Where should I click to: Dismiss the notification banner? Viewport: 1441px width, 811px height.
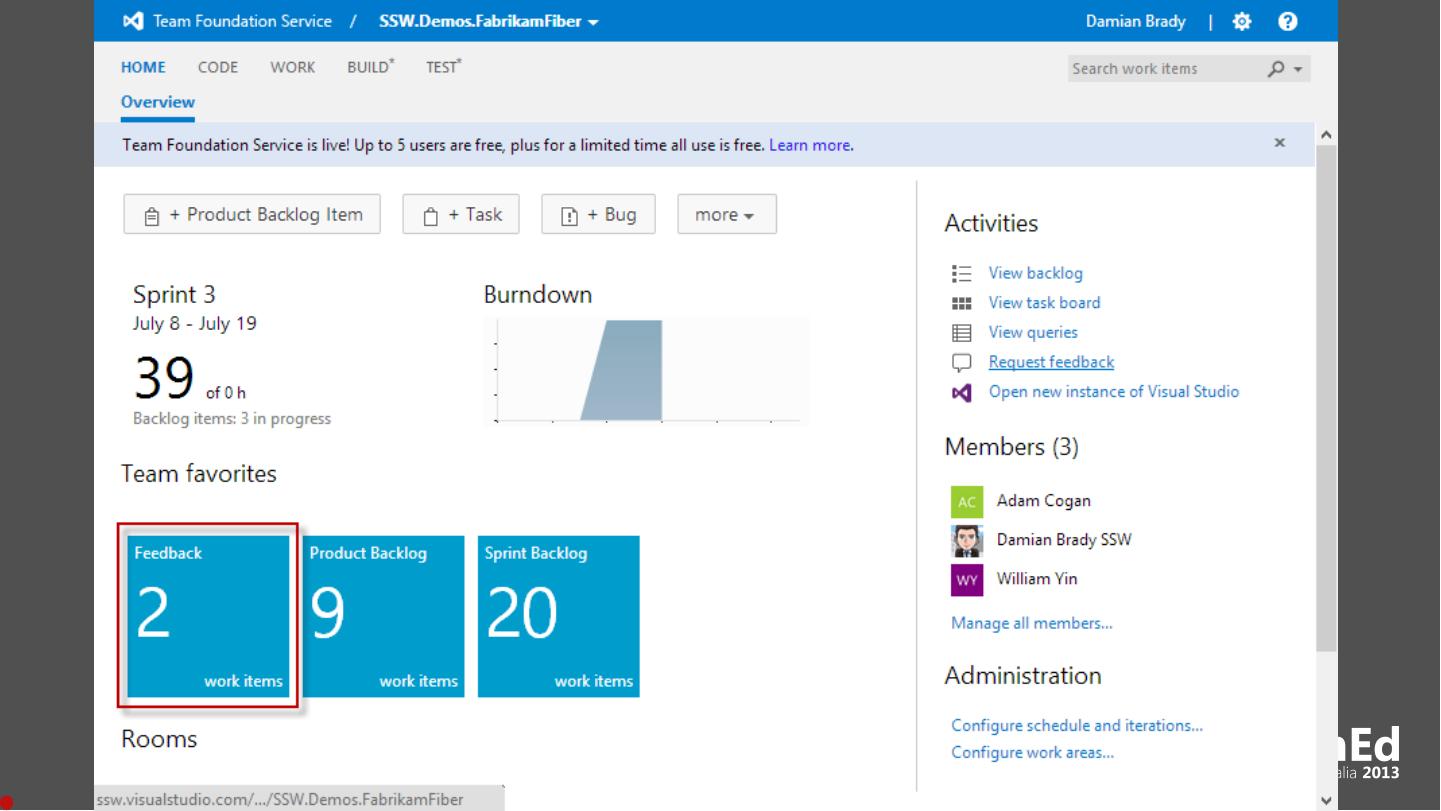tap(1279, 143)
